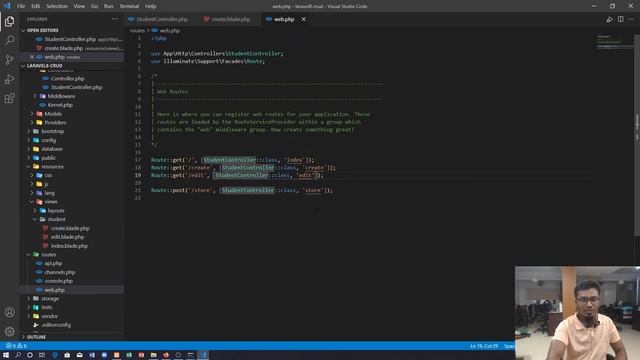Switch to the StudentController.php tab

[162, 19]
